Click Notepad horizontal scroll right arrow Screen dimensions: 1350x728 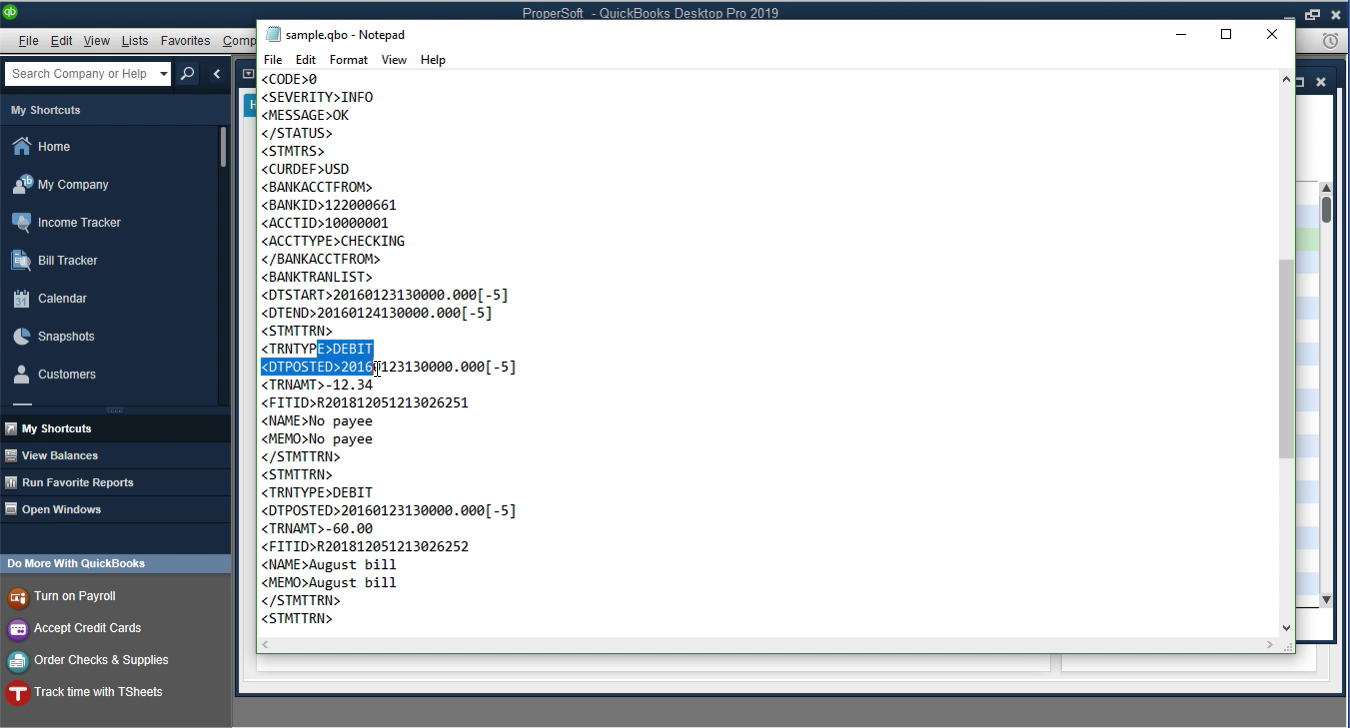1270,645
